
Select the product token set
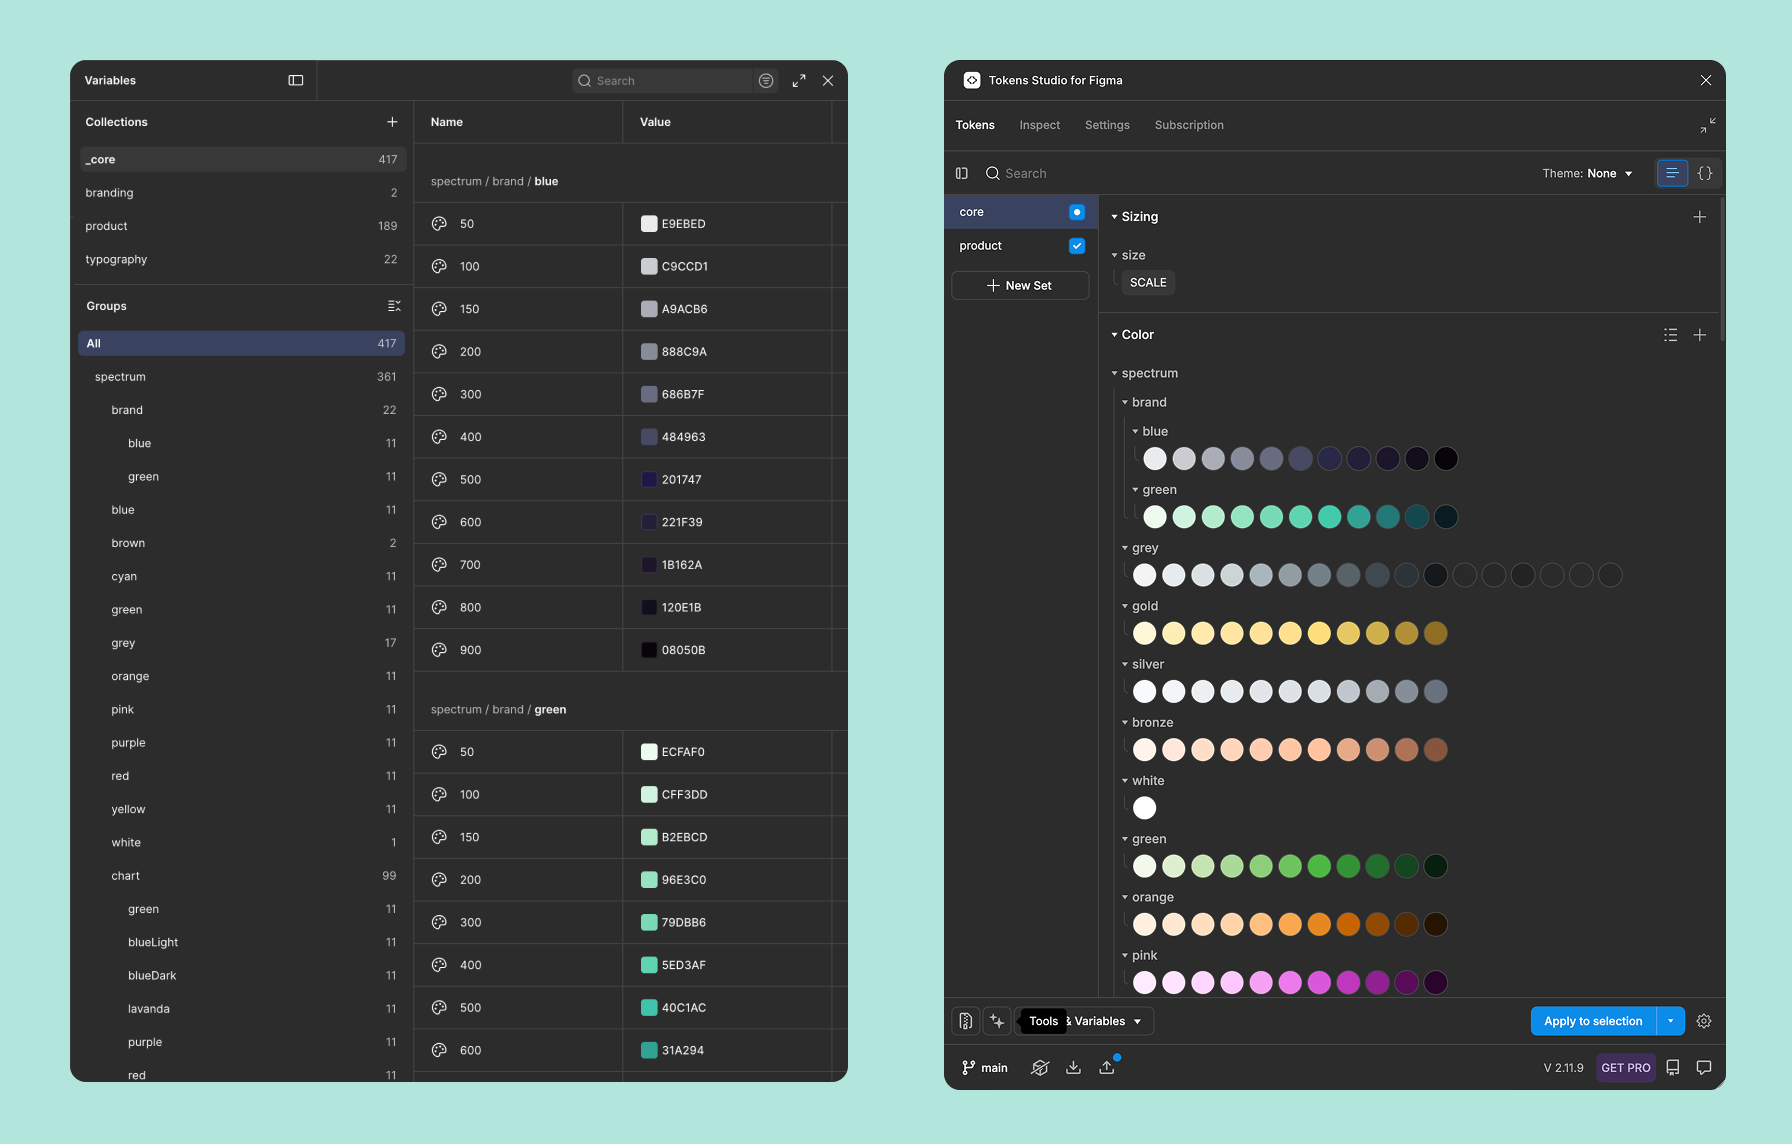pos(1021,246)
